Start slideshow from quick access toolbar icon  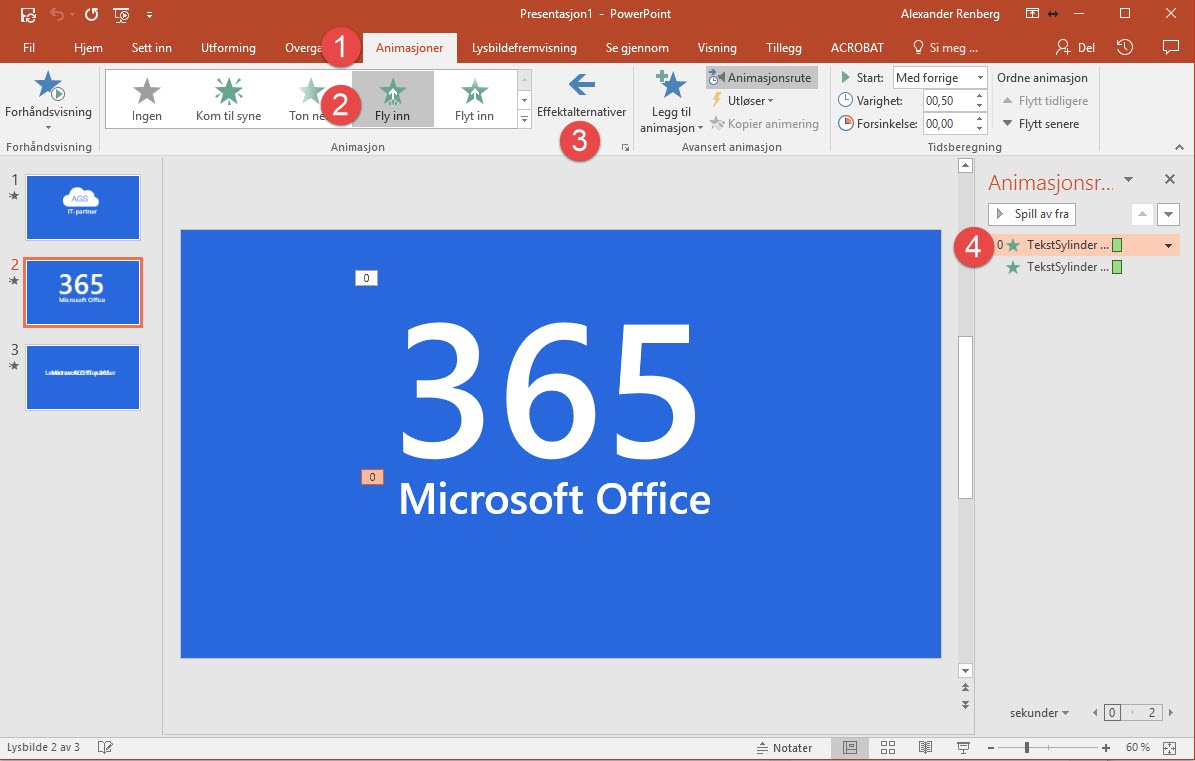(x=120, y=14)
